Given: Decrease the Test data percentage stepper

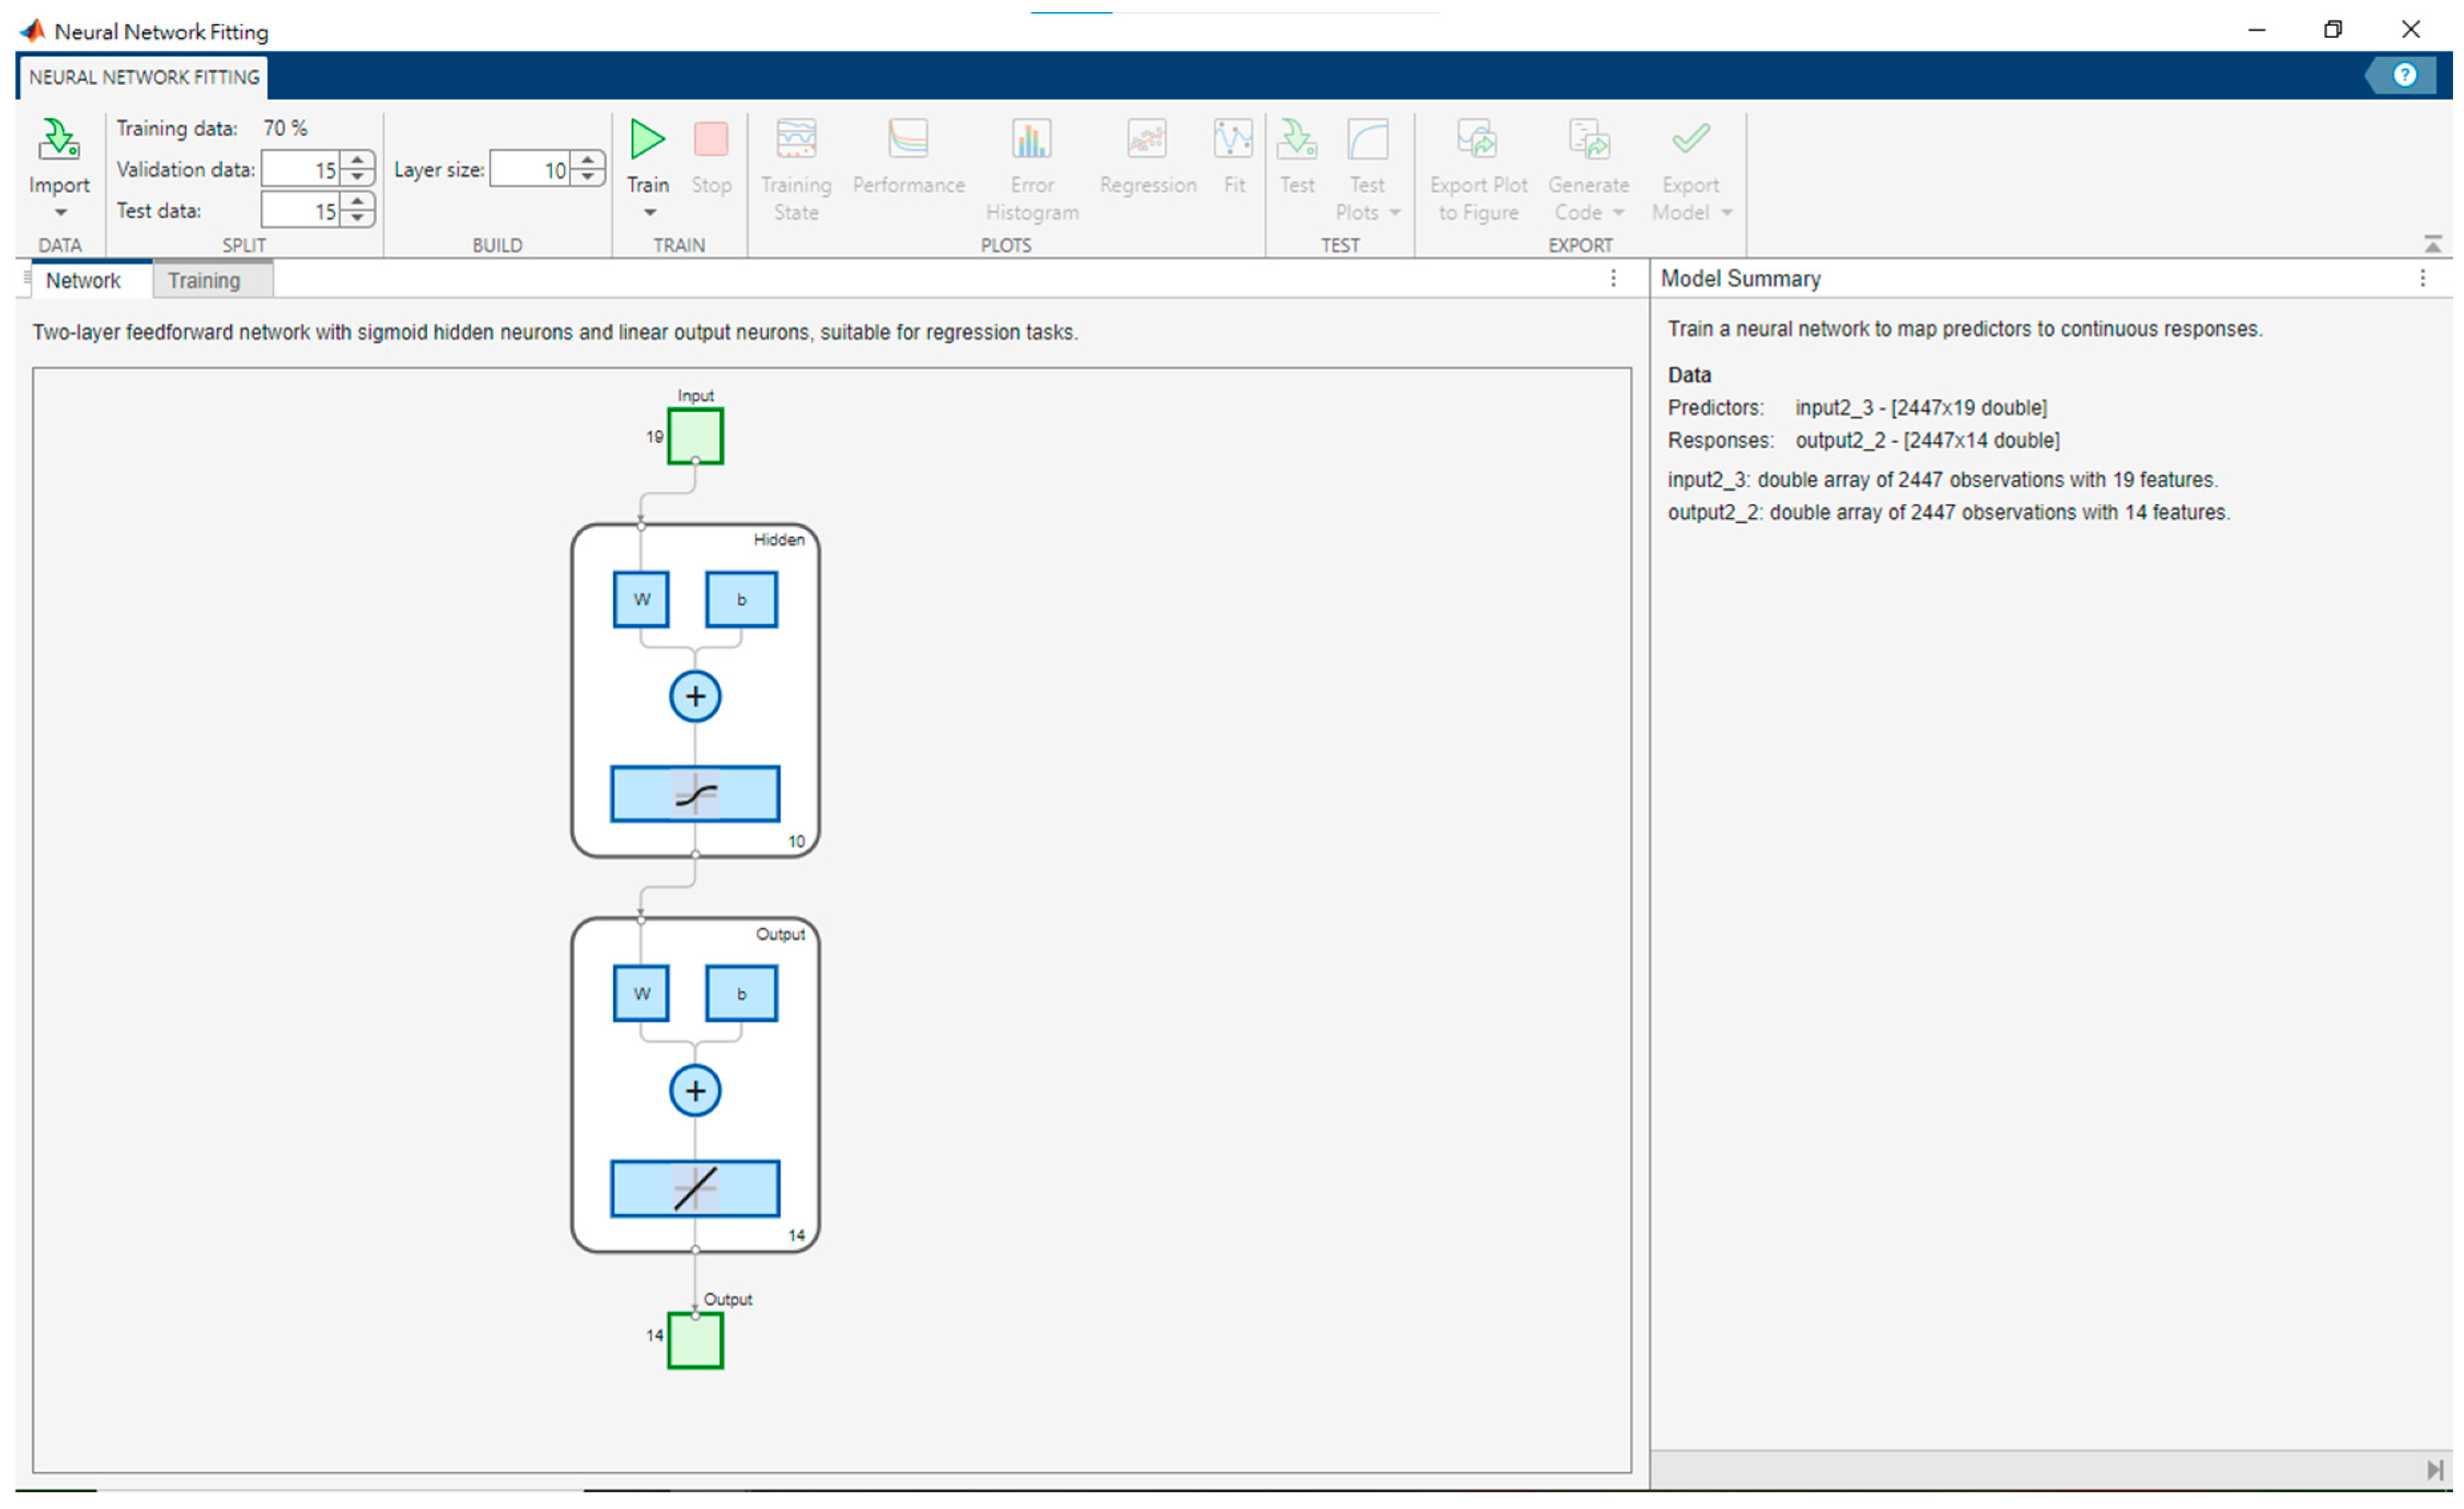Looking at the screenshot, I should click(x=358, y=218).
